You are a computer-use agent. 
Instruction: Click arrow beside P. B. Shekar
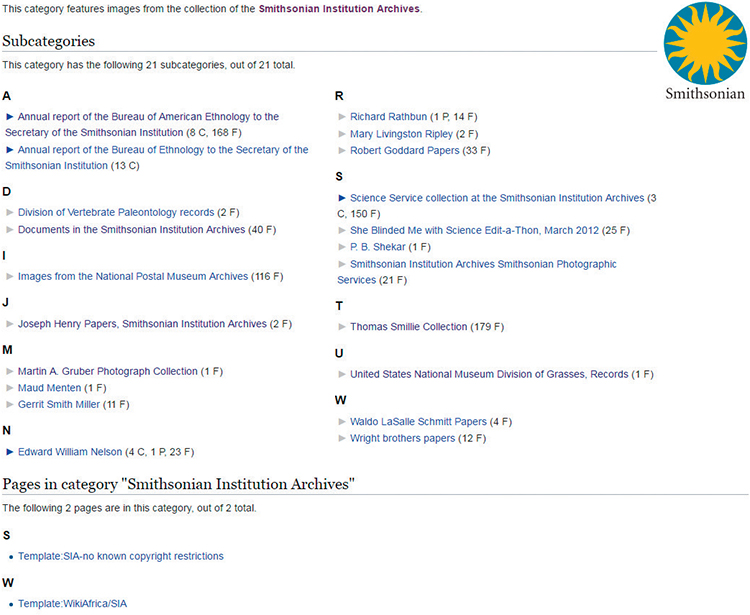coord(342,247)
